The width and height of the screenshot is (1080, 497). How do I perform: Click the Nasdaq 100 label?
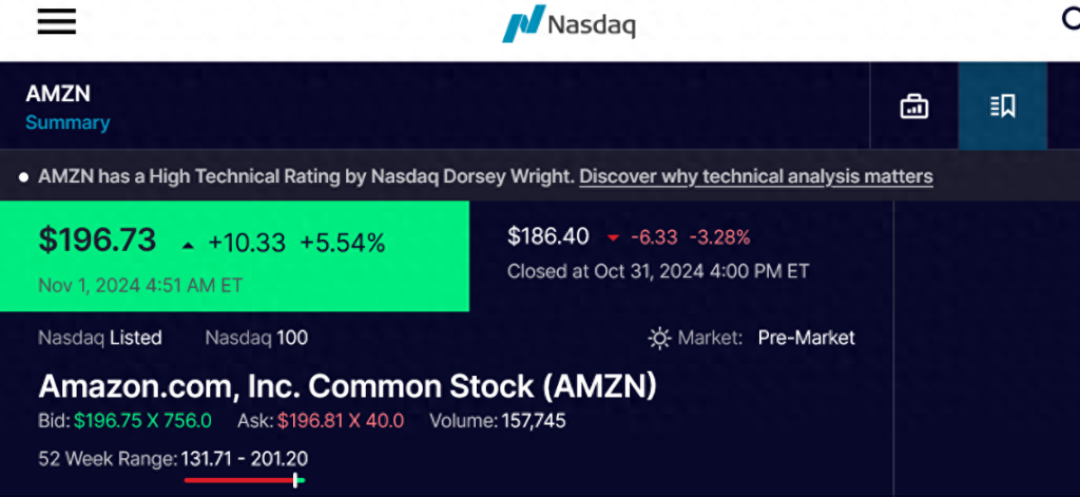(x=256, y=338)
